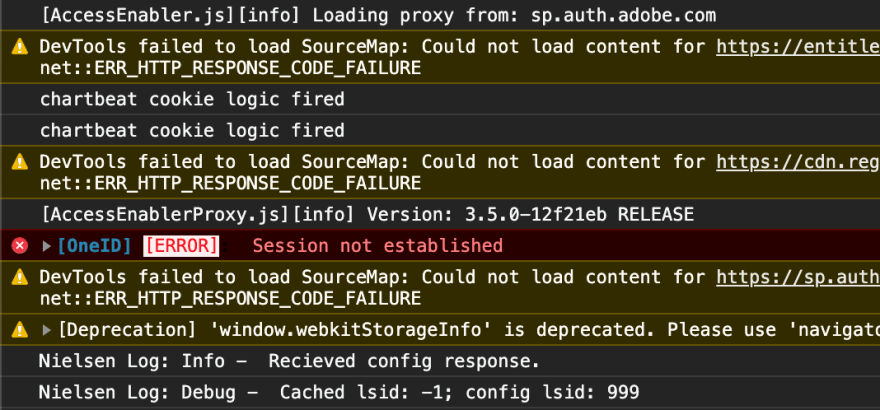Open the https://sp.auth source map link
The height and width of the screenshot is (410, 880).
798,277
